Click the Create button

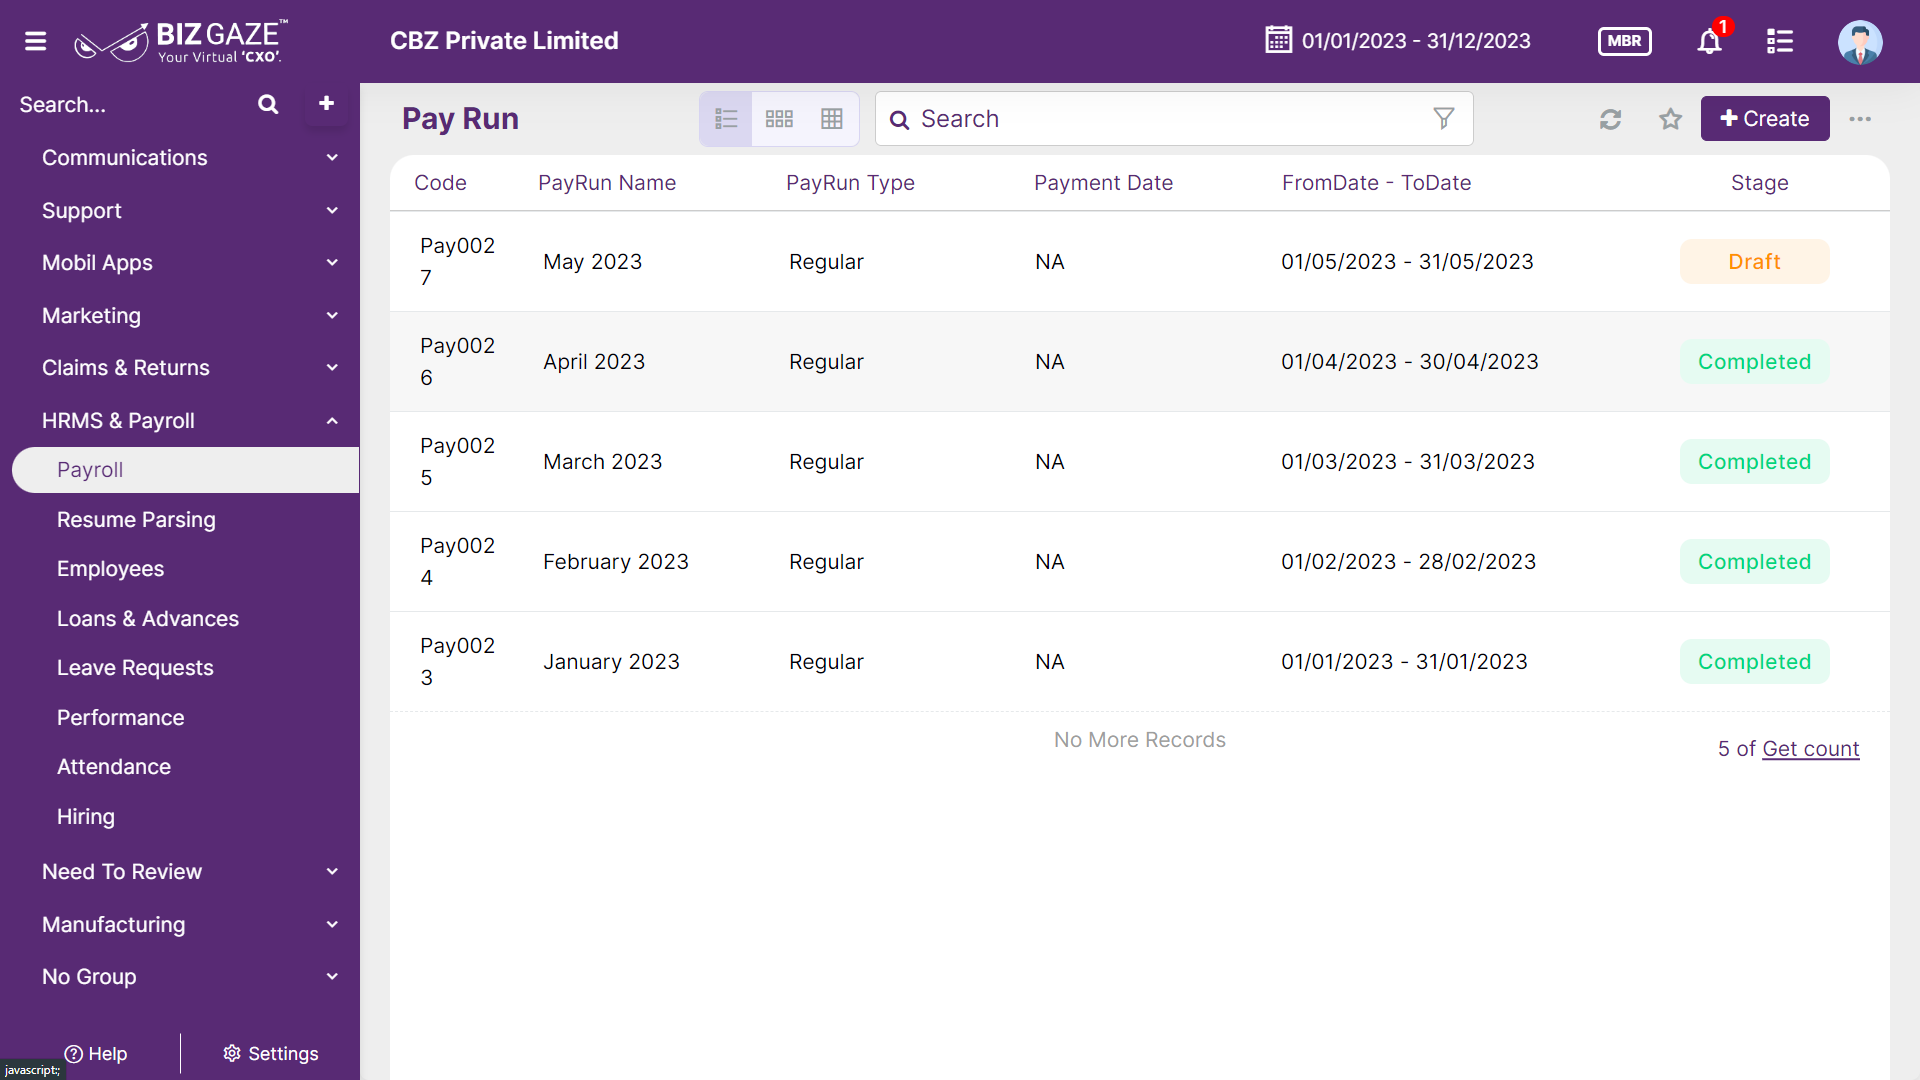pyautogui.click(x=1765, y=118)
